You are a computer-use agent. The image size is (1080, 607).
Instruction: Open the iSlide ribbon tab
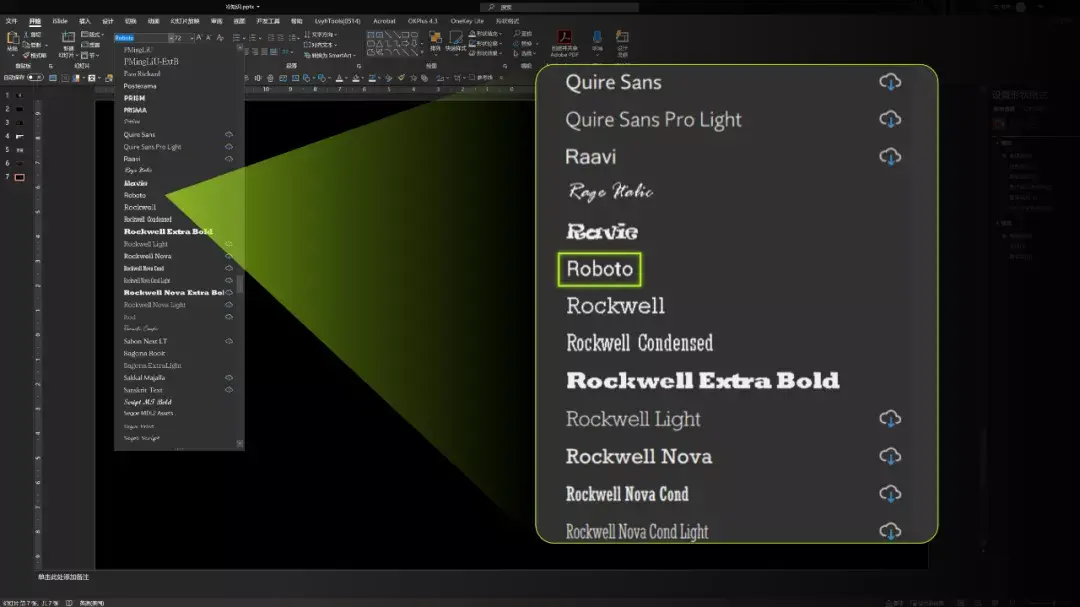tap(60, 20)
